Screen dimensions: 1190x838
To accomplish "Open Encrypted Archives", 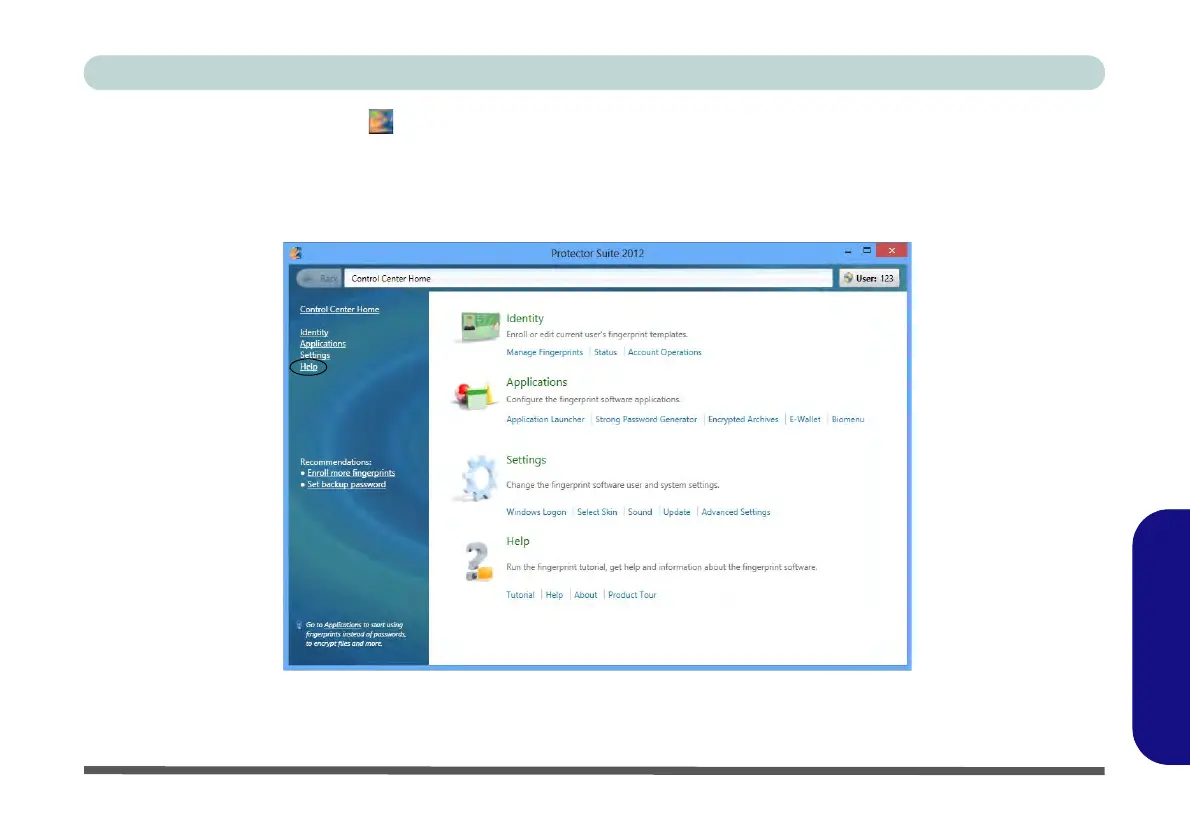I will tap(743, 419).
